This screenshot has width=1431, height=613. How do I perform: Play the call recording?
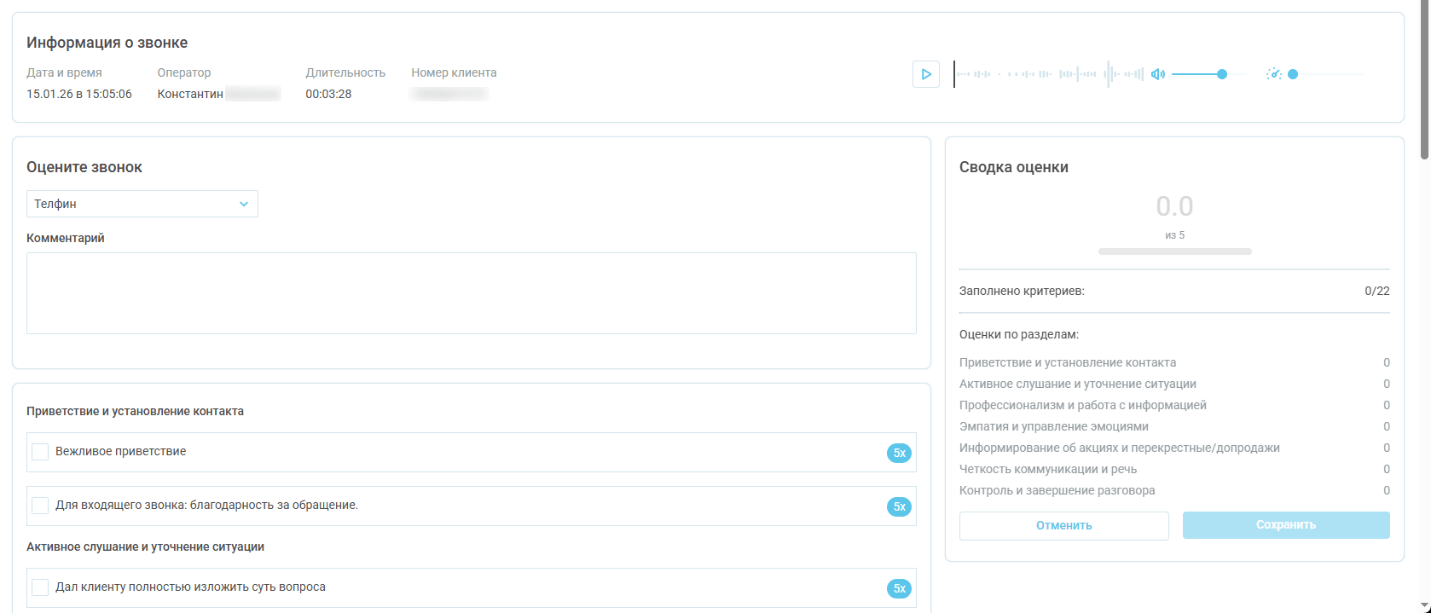926,74
